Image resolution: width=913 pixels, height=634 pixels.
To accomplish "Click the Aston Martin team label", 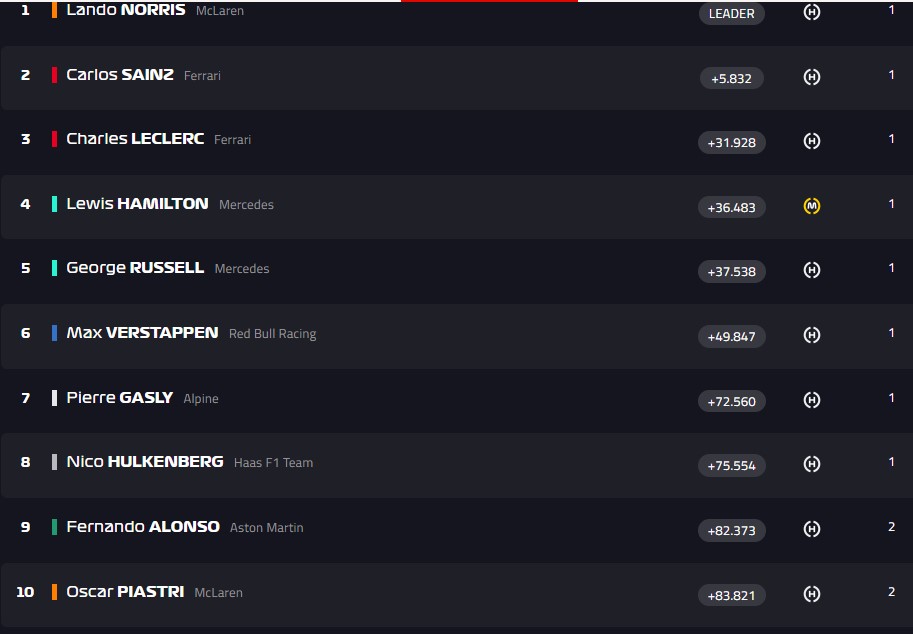I will [x=267, y=528].
